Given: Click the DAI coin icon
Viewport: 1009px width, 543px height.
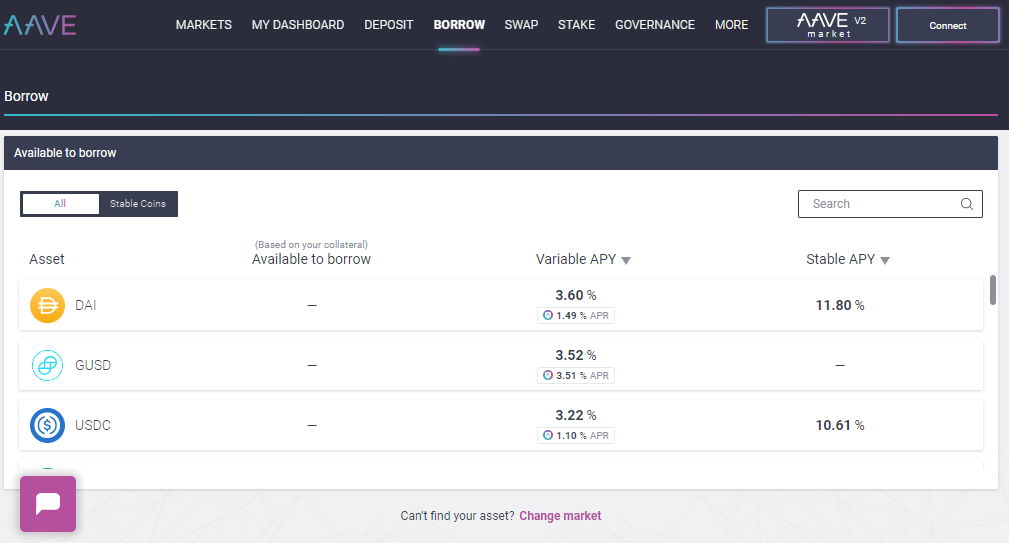Looking at the screenshot, I should (48, 305).
